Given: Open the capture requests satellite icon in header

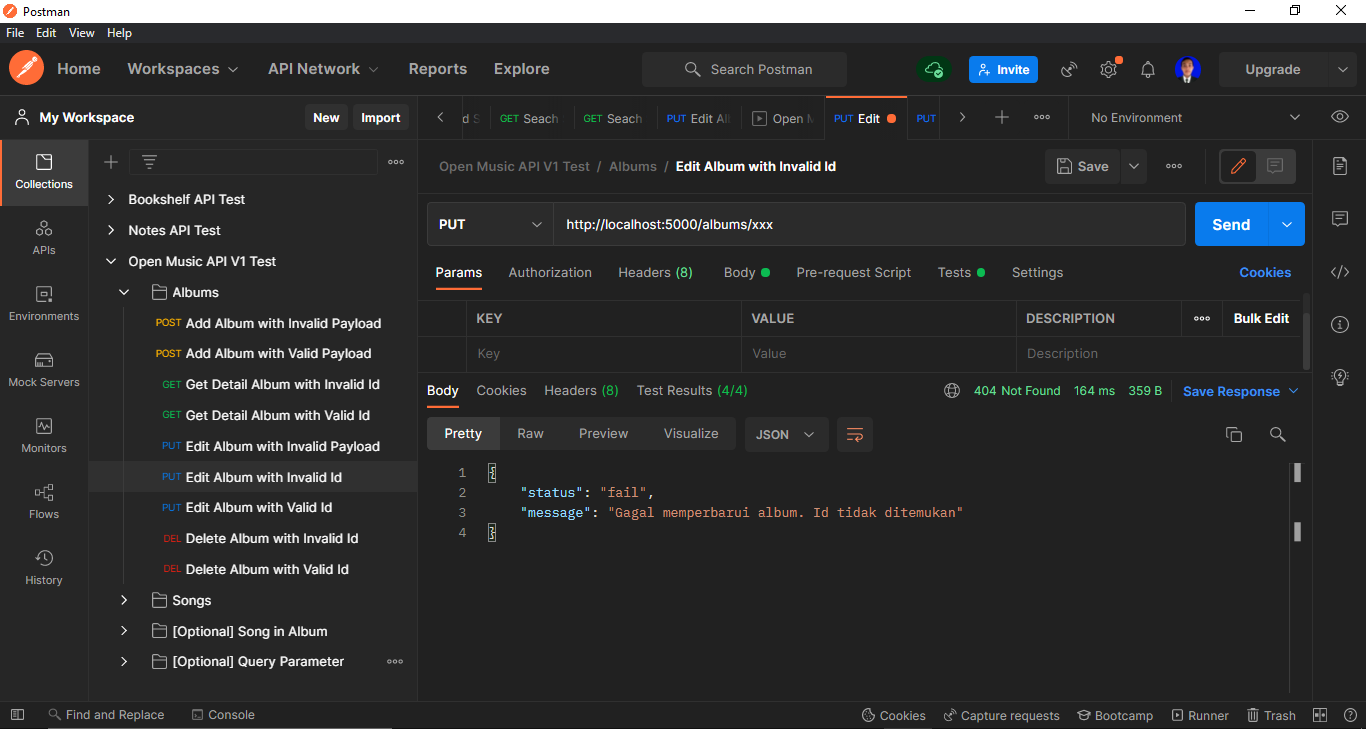Looking at the screenshot, I should 1069,69.
